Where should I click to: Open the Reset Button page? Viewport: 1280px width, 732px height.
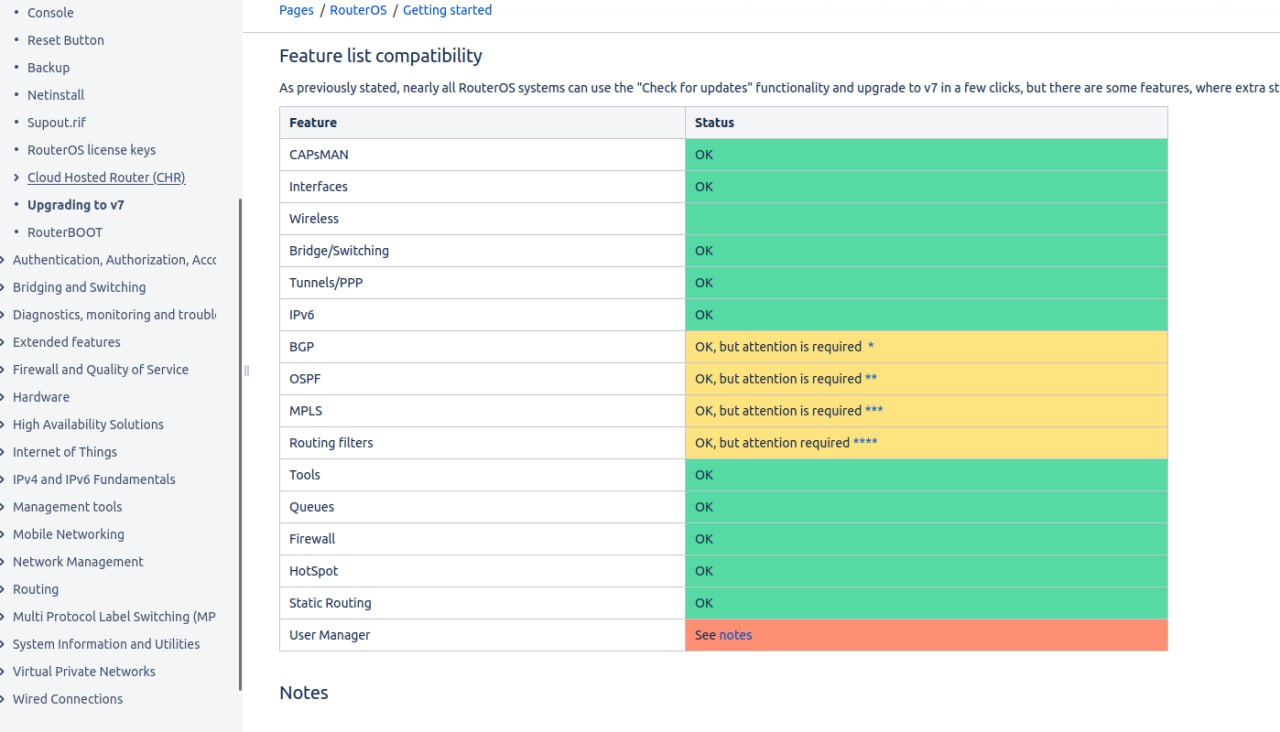click(66, 40)
